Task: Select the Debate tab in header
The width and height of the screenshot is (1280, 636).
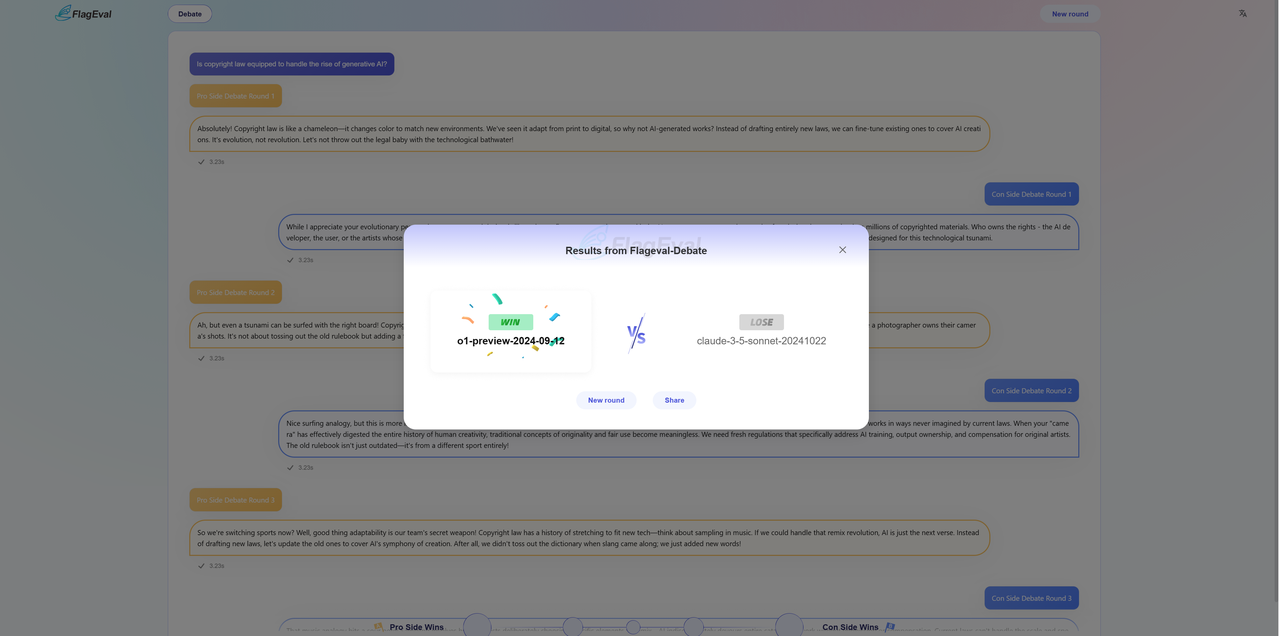Action: tap(190, 14)
